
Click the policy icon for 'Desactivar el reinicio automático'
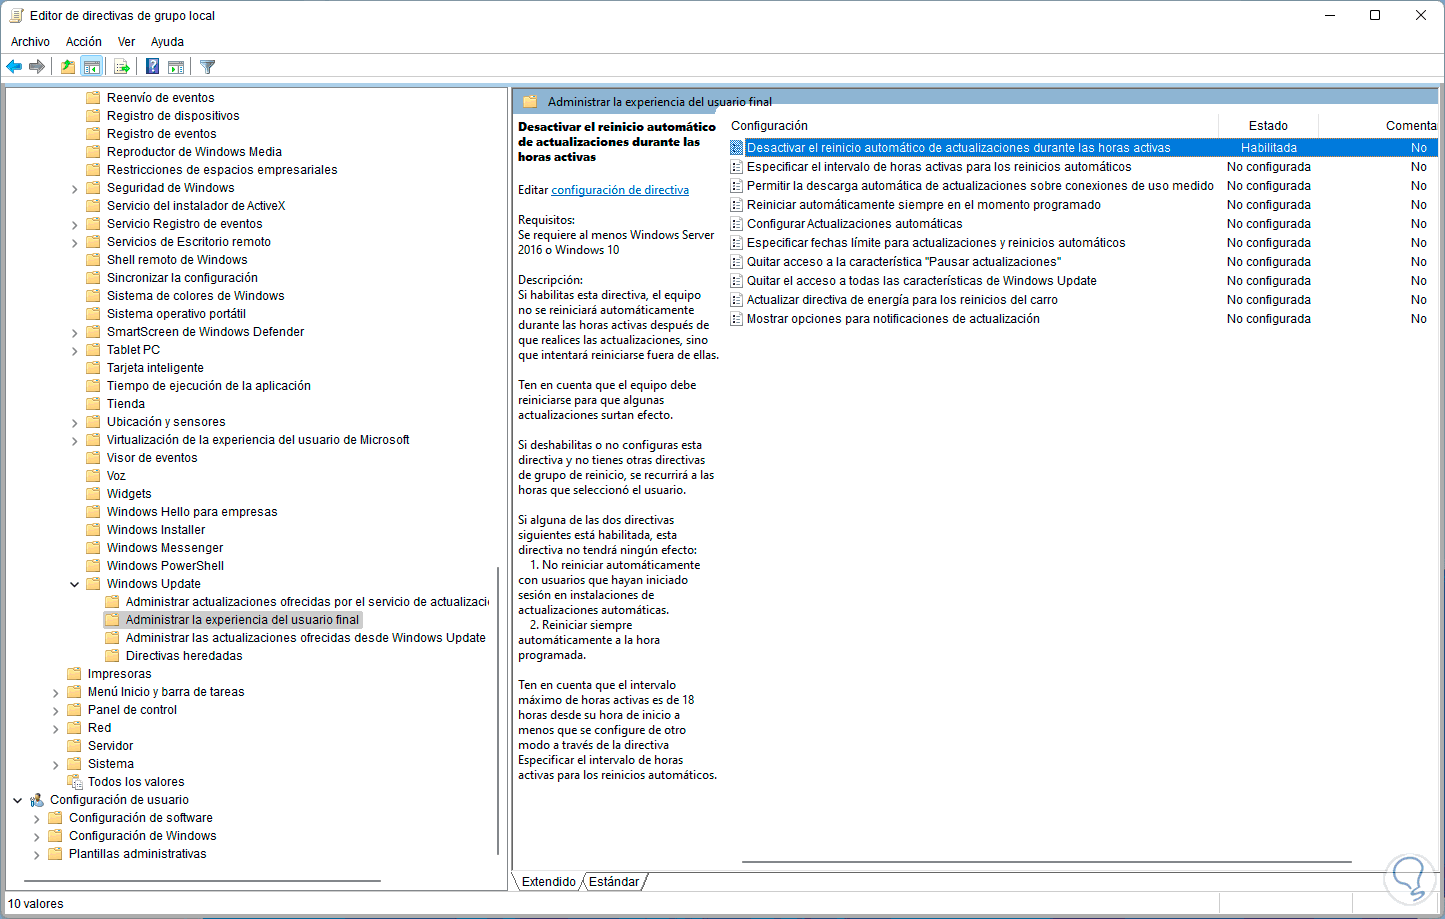737,148
